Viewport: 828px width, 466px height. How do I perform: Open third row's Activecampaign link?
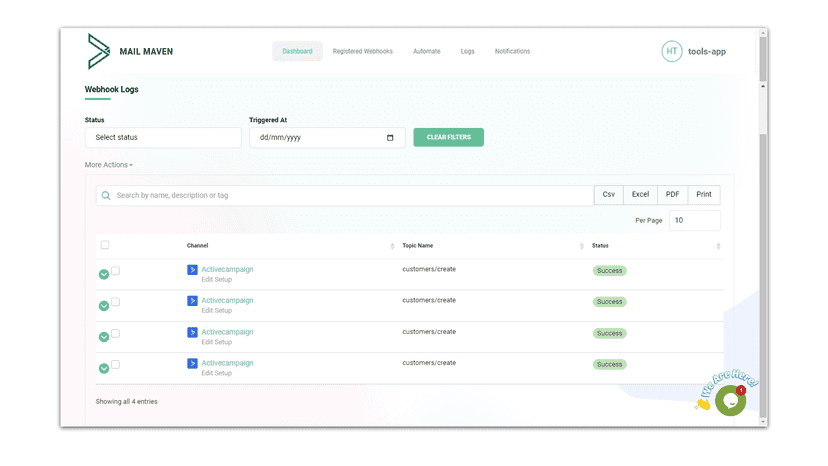click(x=227, y=332)
